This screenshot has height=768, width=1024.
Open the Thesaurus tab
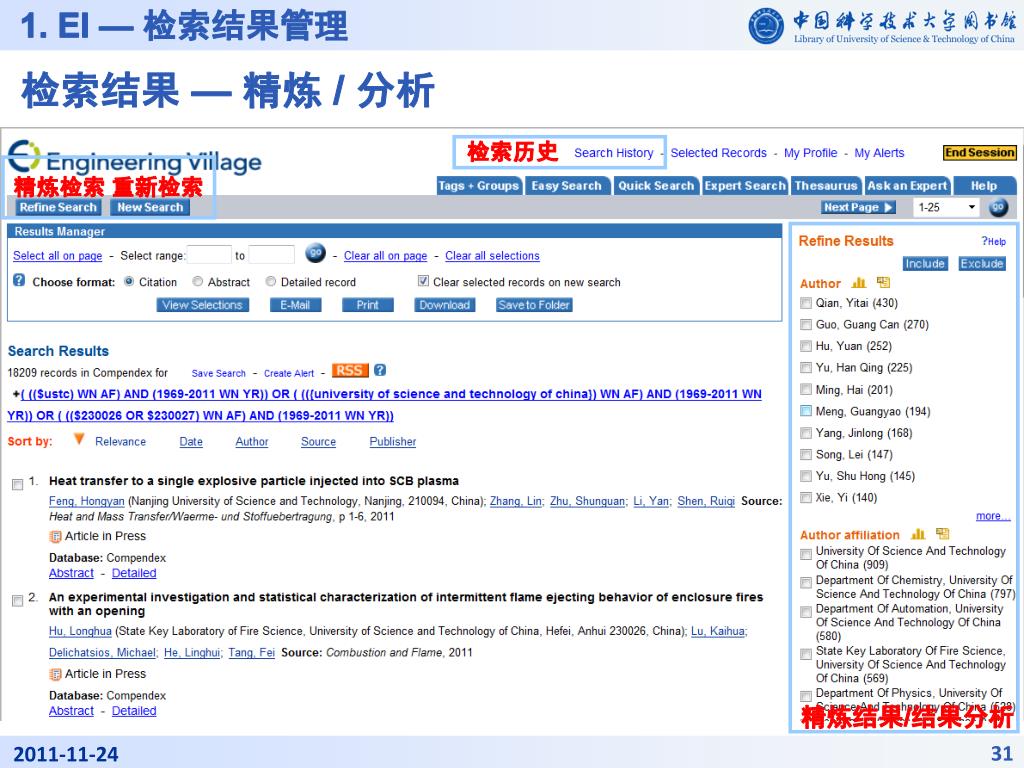pyautogui.click(x=825, y=186)
